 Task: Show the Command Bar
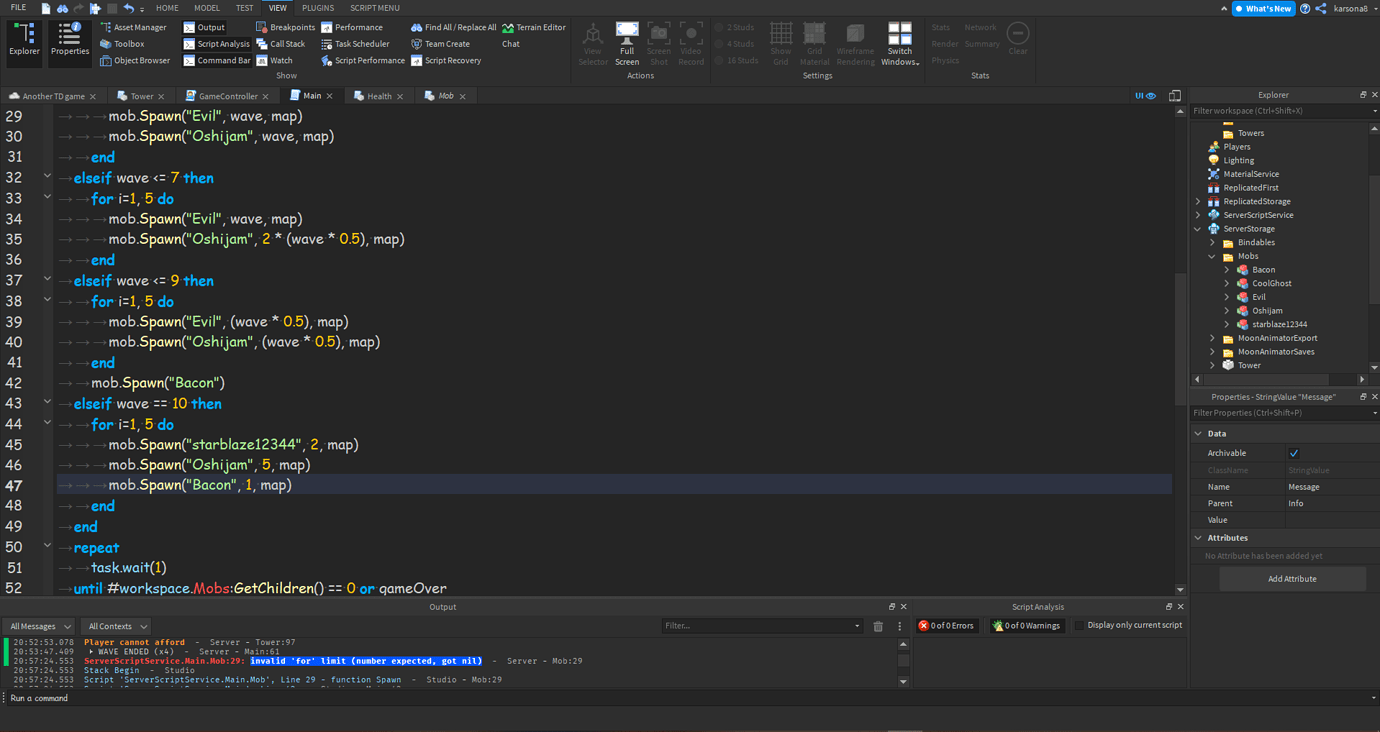click(217, 61)
